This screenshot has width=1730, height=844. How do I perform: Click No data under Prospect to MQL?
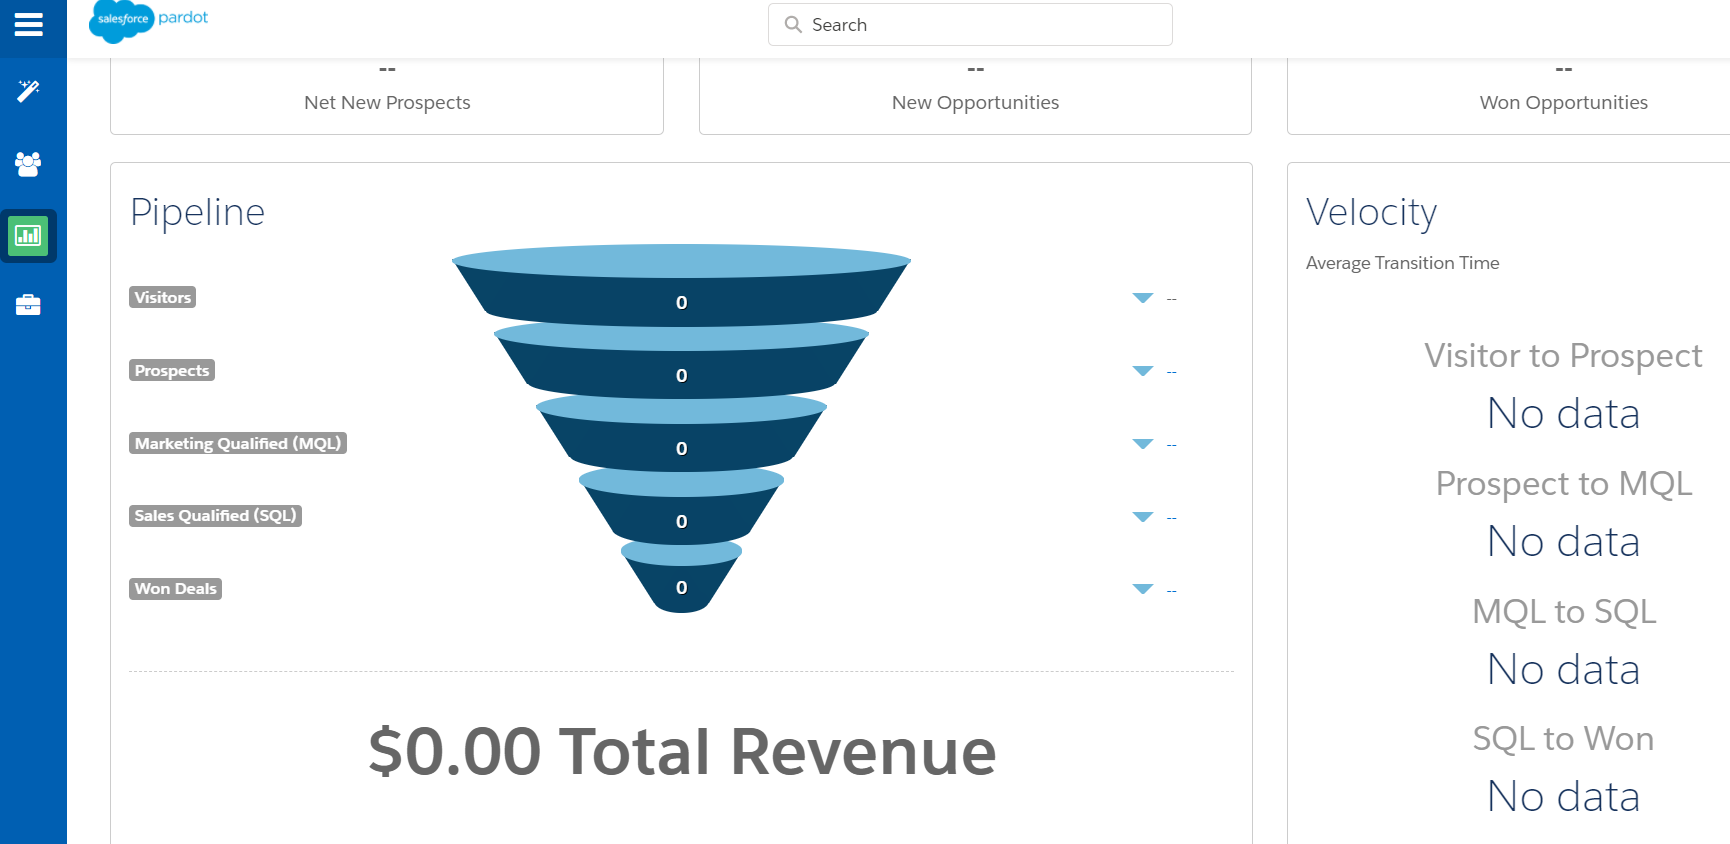pos(1563,541)
